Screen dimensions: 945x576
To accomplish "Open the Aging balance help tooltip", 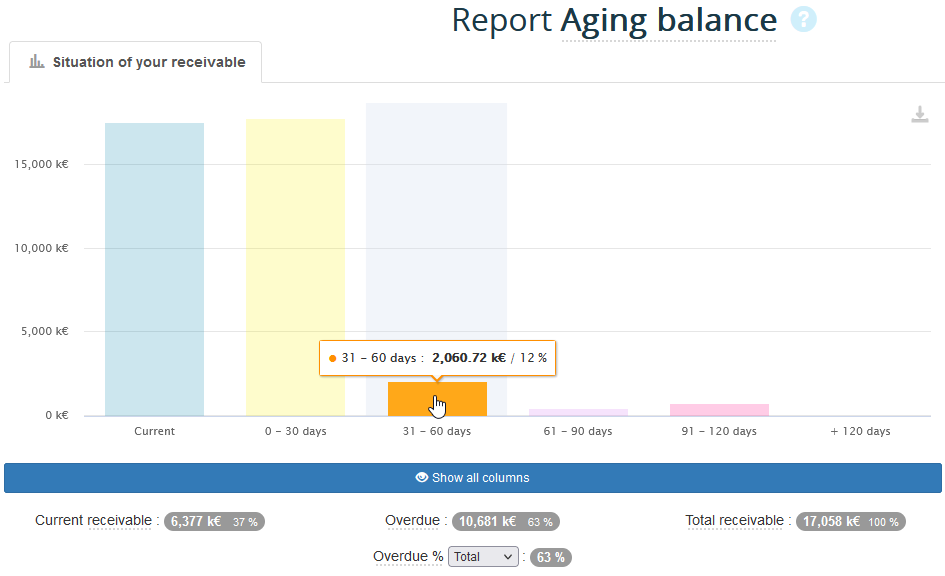I will pos(803,20).
